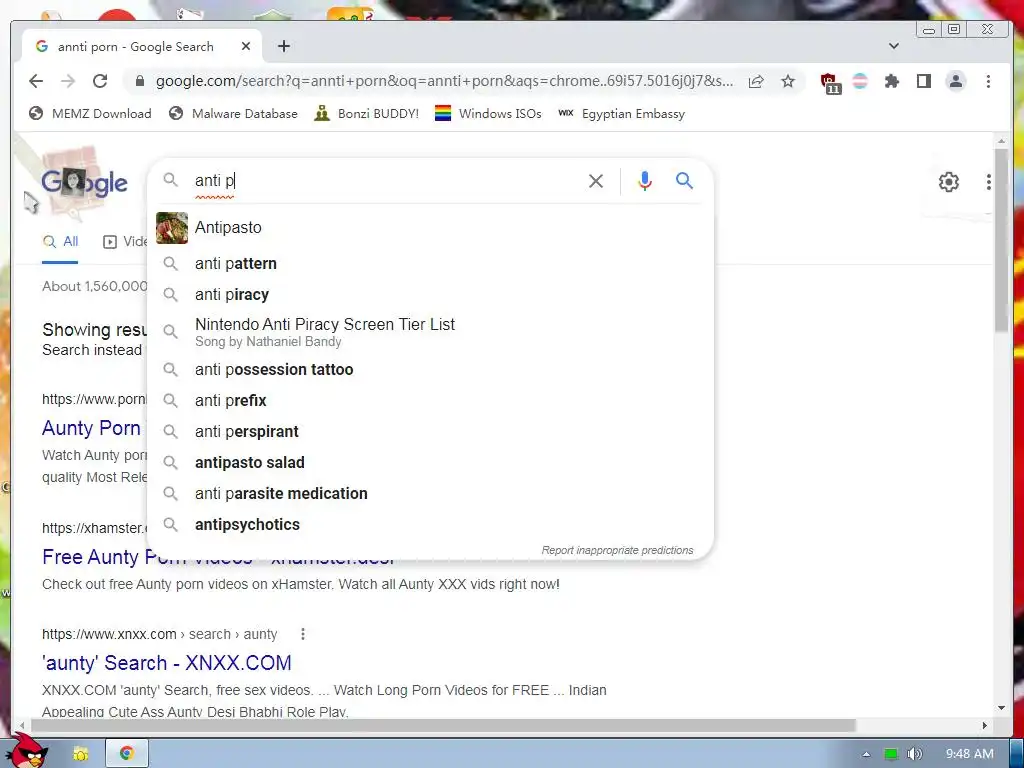The image size is (1024, 768).
Task: Click scroll down arrow of page
Action: [1001, 708]
